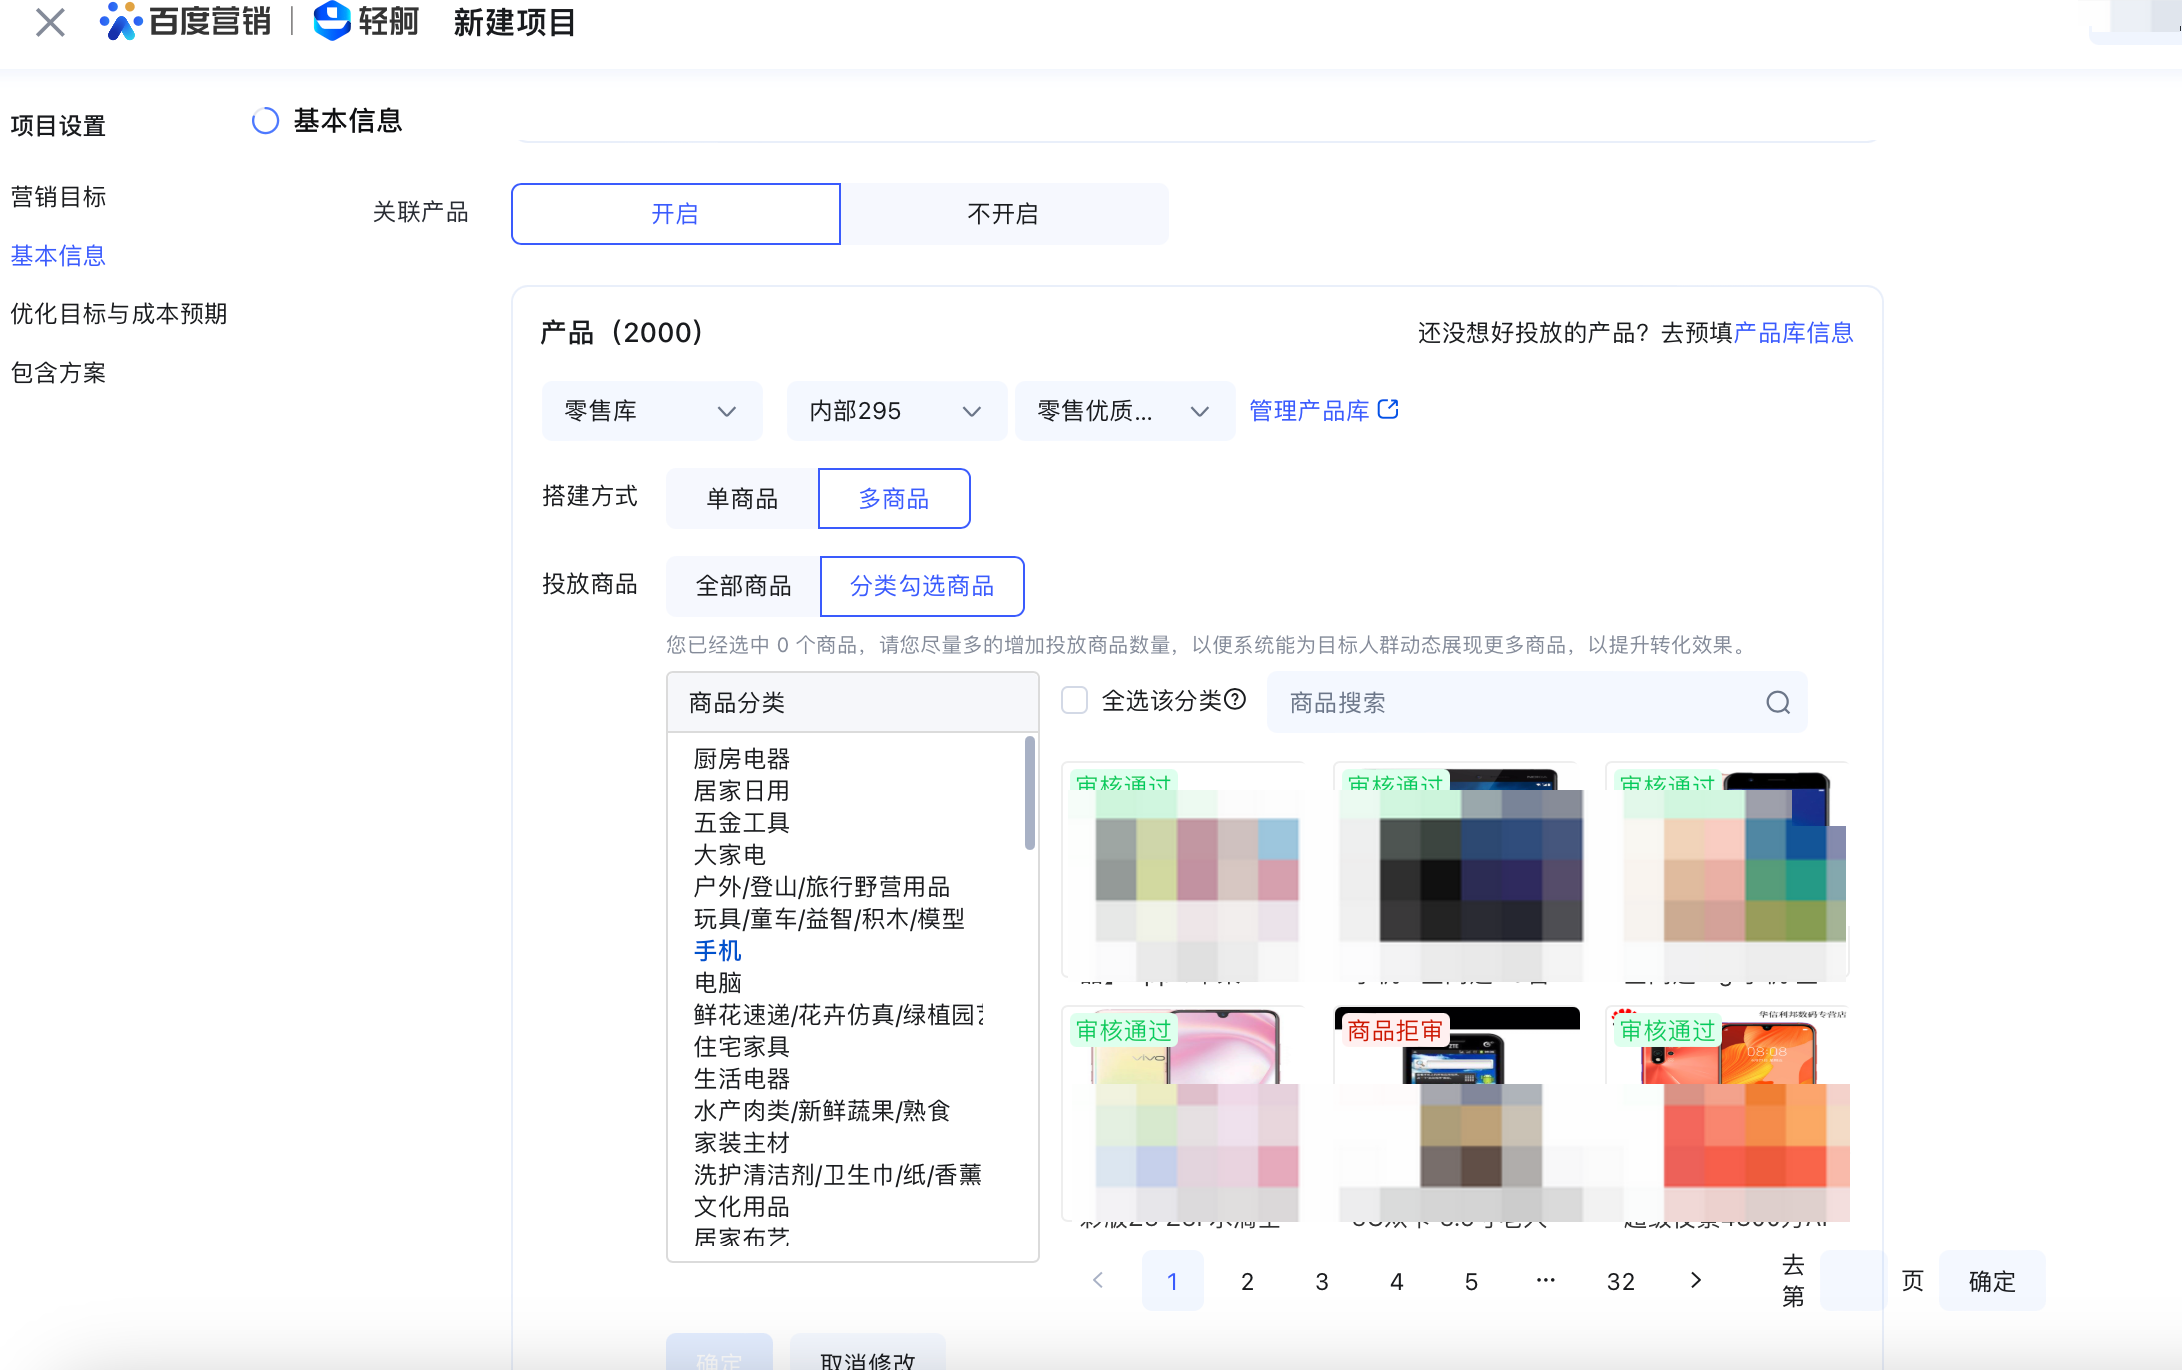Click the Baidu Marketing paw logo
Viewport: 2182px width, 1370px height.
click(121, 21)
